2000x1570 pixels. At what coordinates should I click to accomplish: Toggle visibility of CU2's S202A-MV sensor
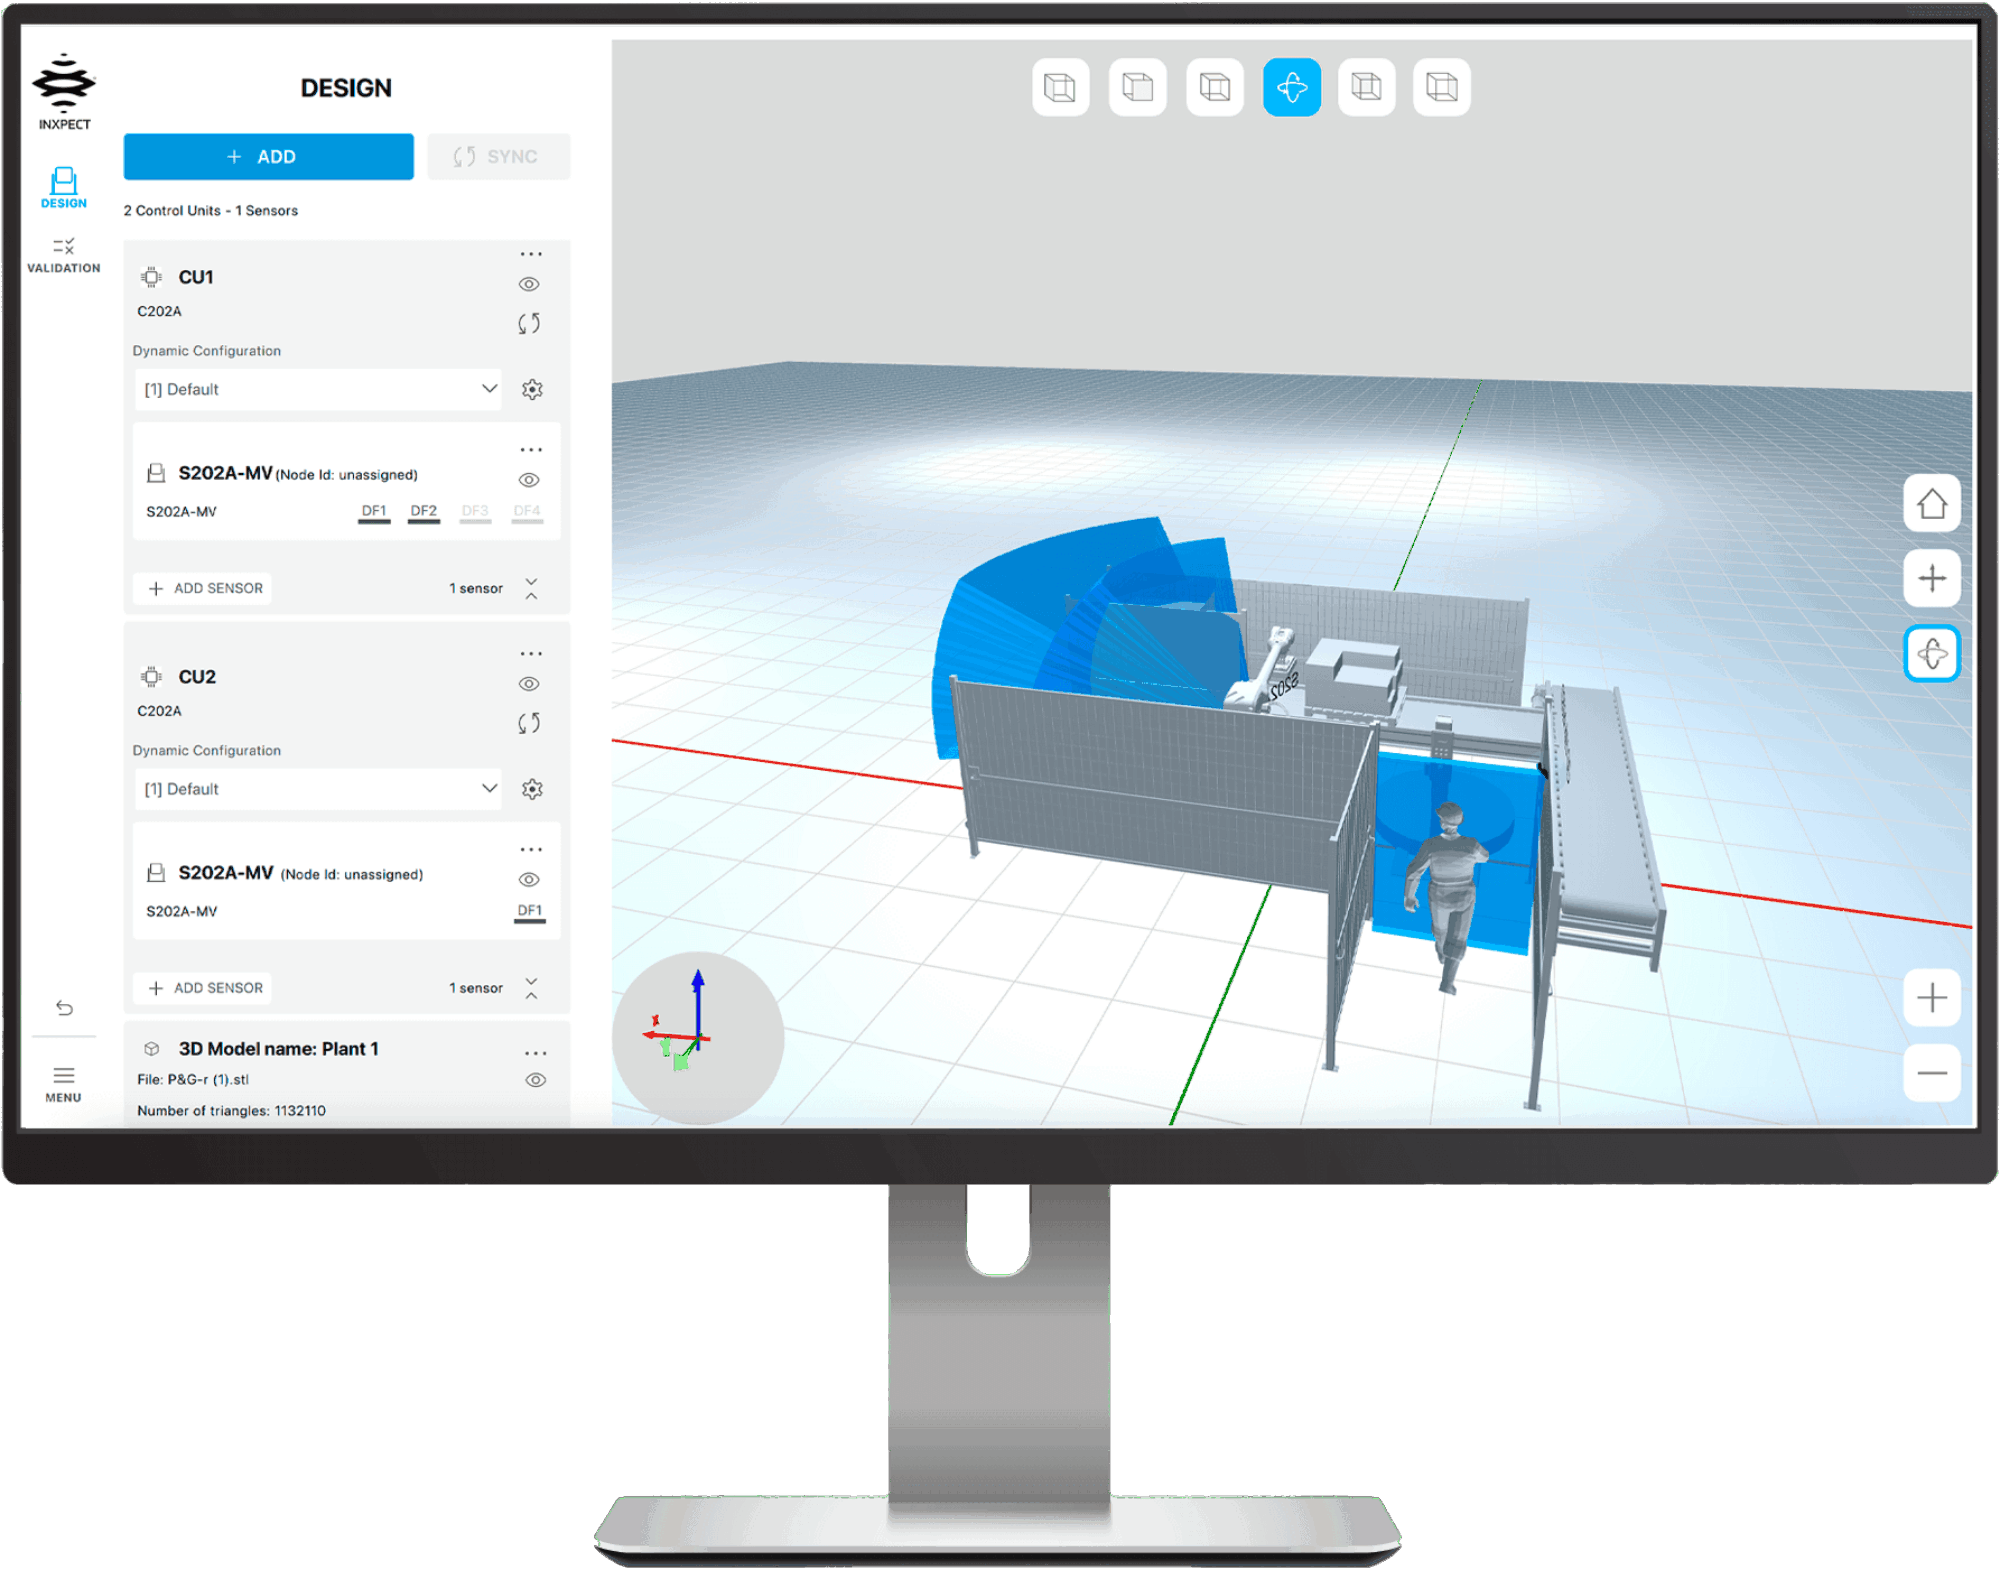pos(529,880)
